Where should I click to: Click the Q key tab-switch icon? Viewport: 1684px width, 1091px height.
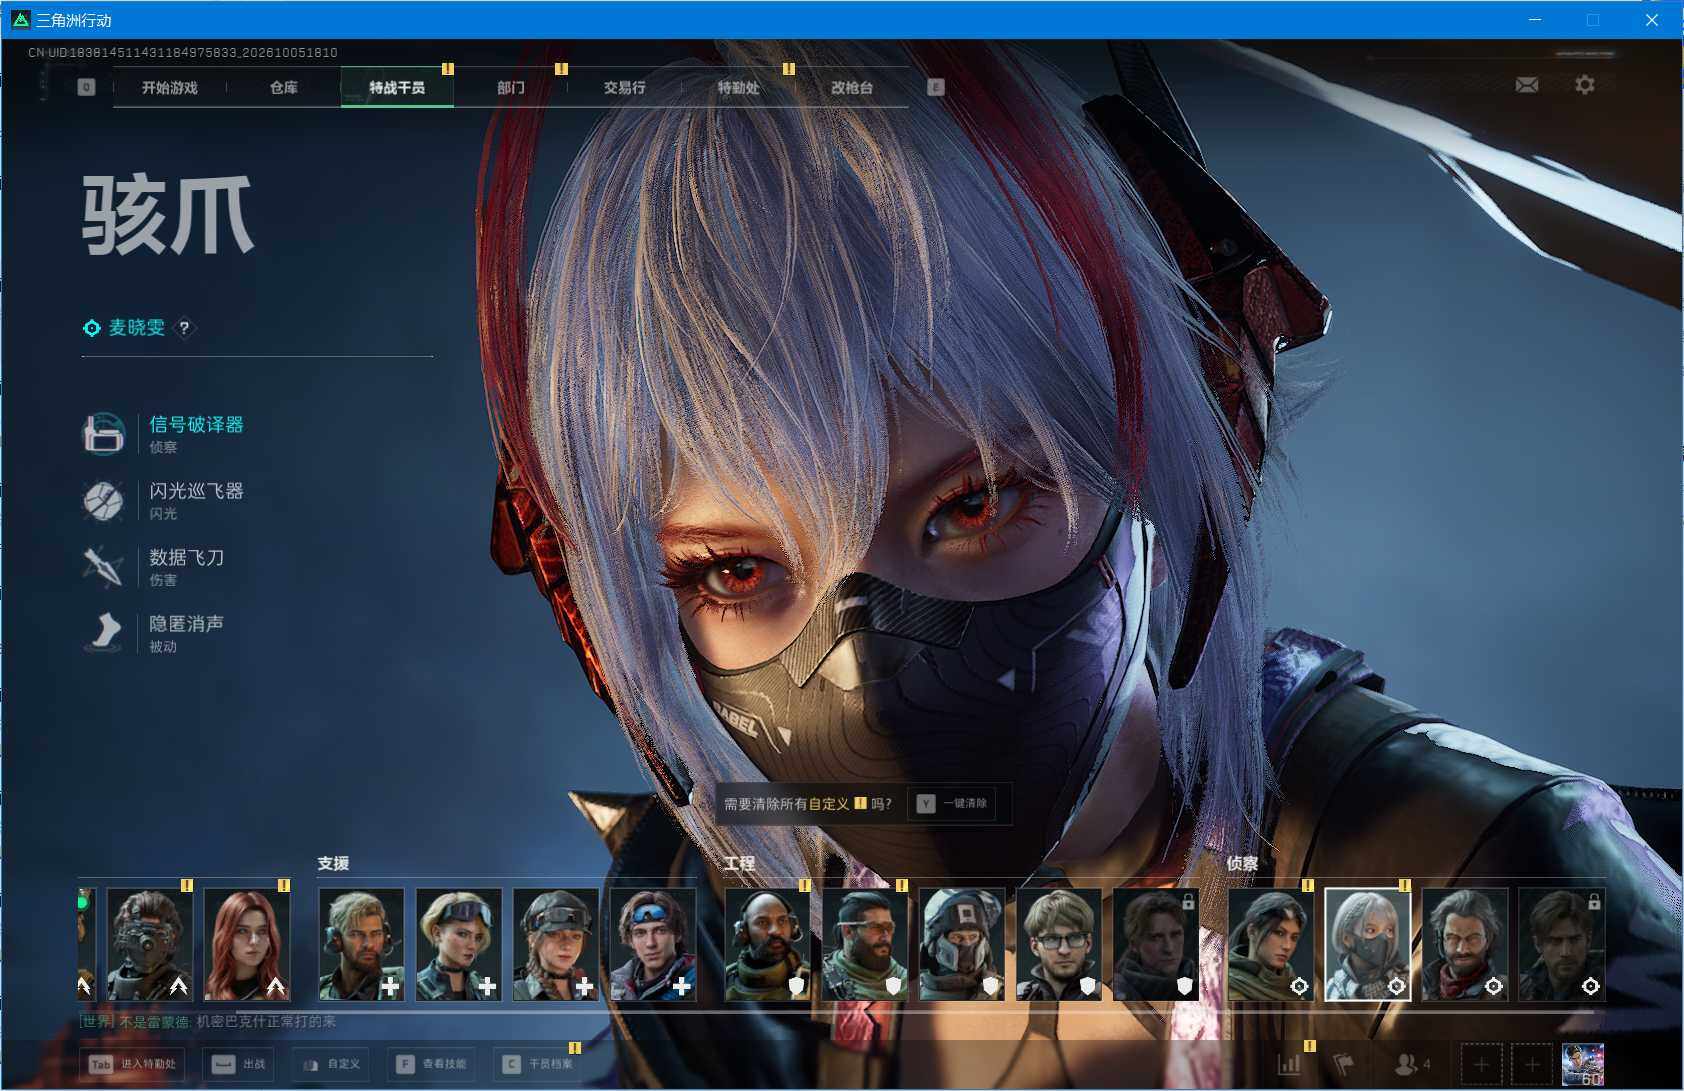point(86,87)
